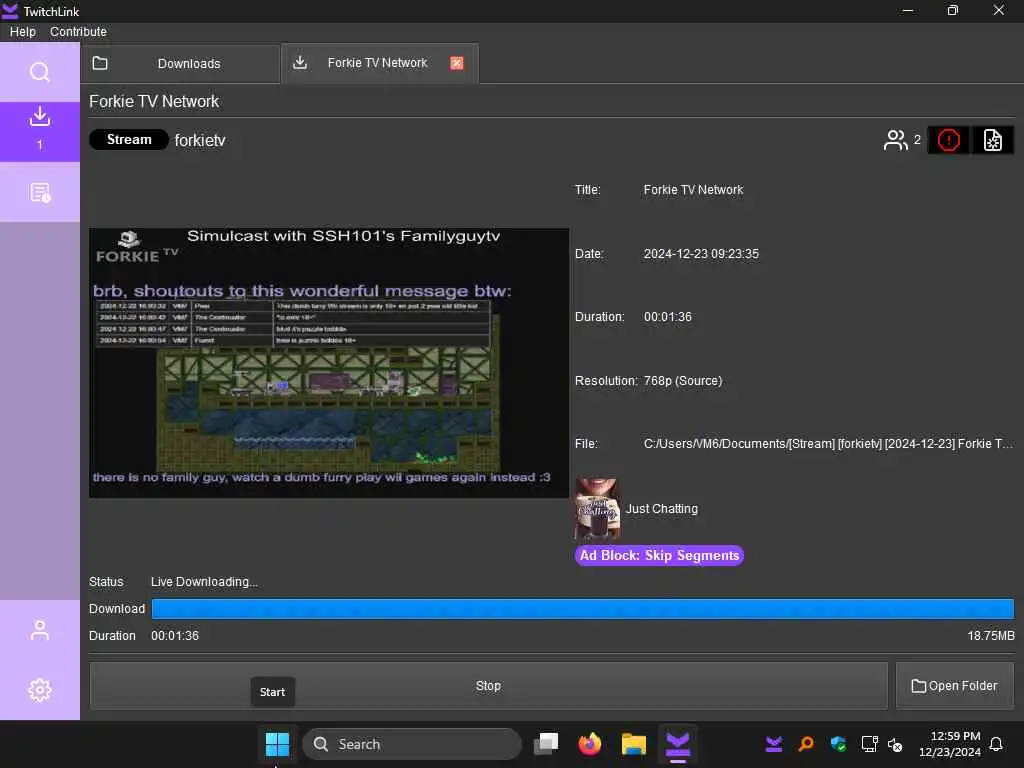Click the 768p (Source) resolution value
This screenshot has width=1024, height=768.
[x=683, y=380]
